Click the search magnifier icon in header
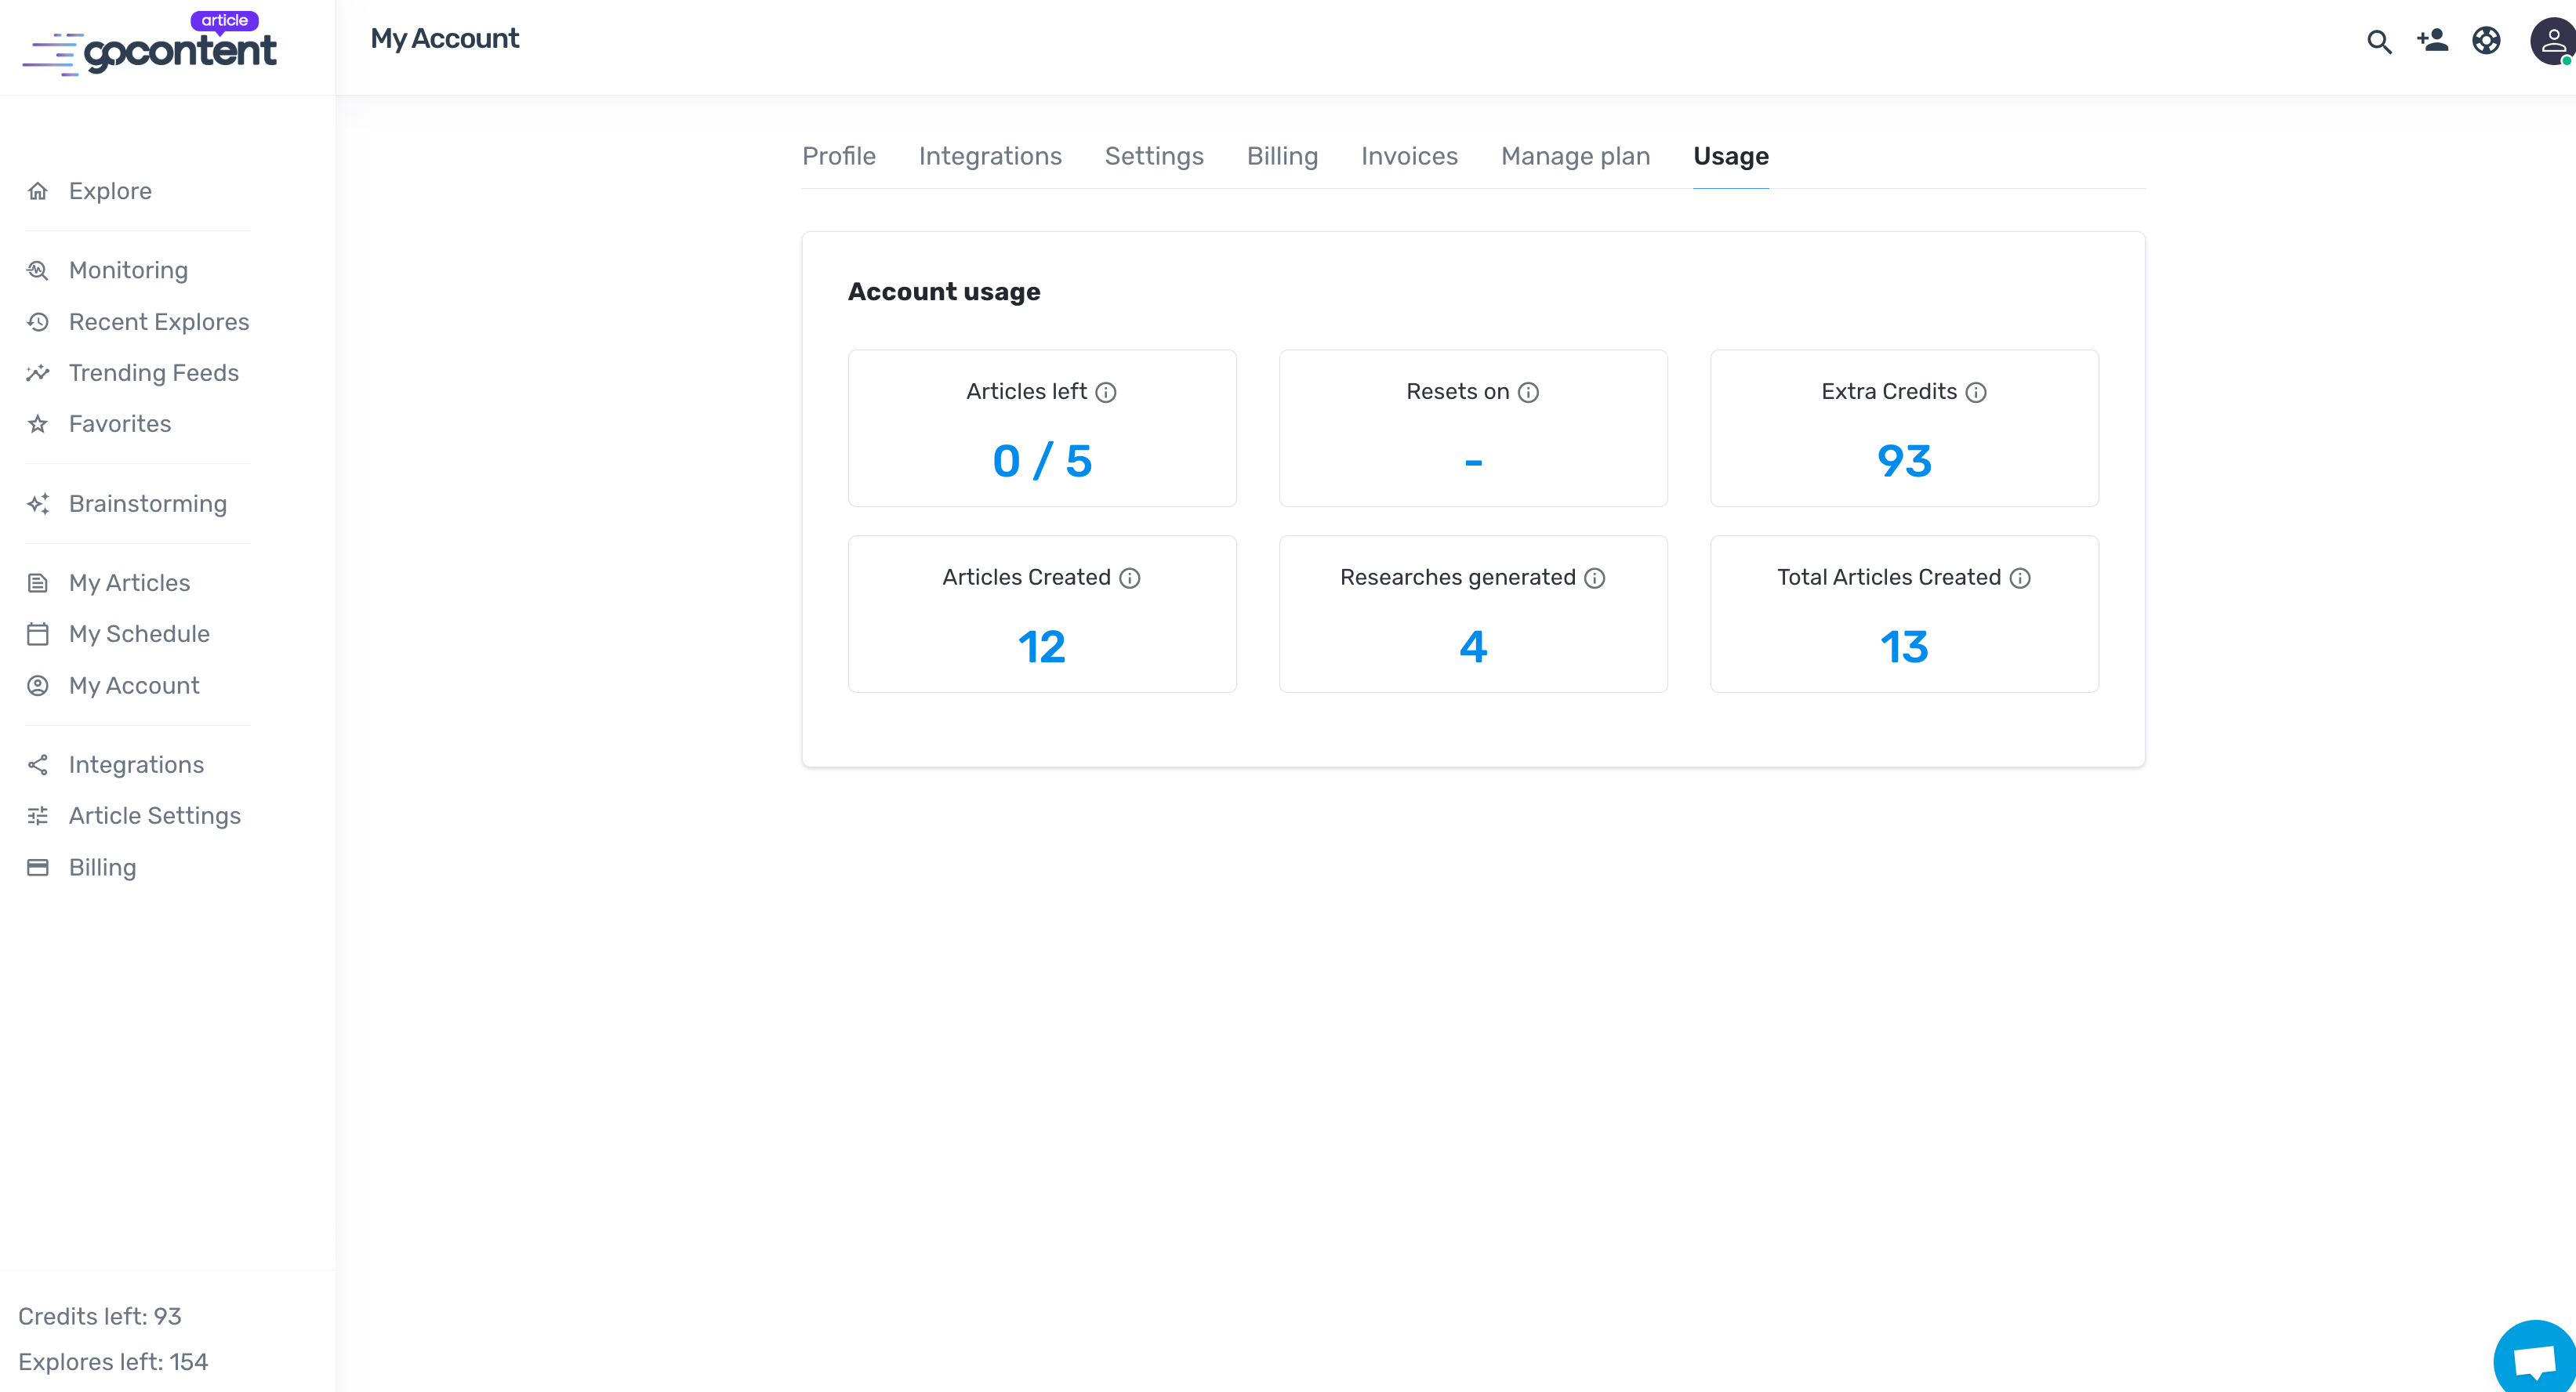This screenshot has width=2576, height=1392. coord(2379,41)
